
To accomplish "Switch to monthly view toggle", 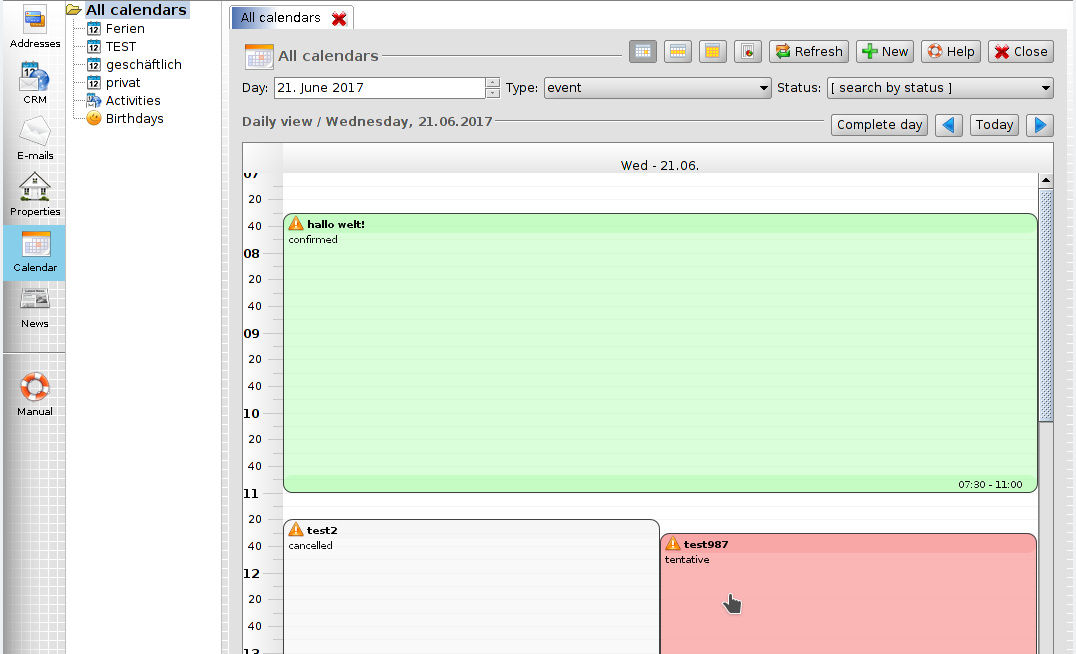I will pyautogui.click(x=712, y=52).
